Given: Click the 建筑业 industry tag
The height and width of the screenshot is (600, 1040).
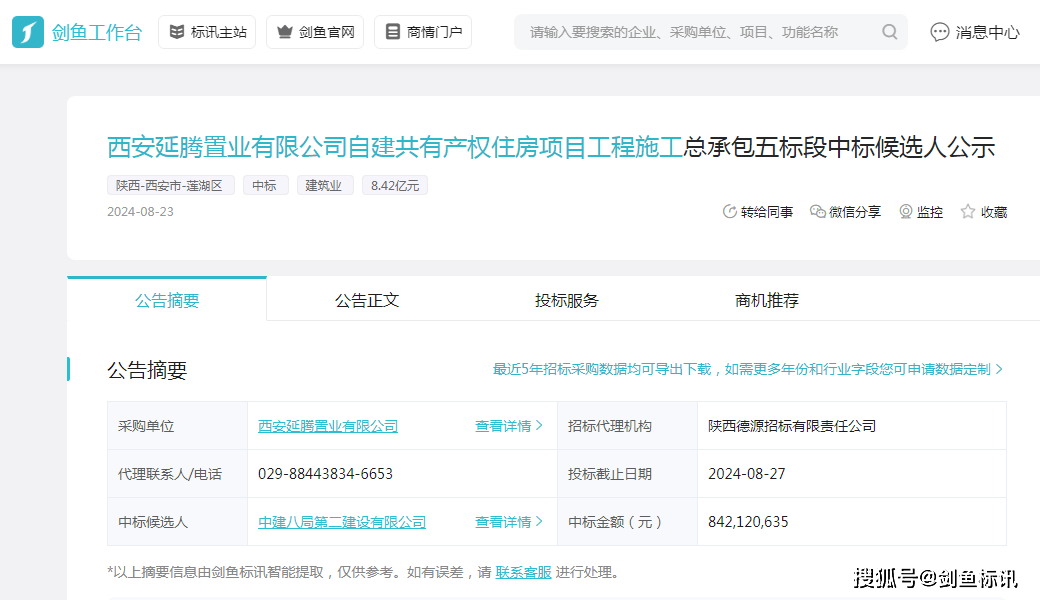Looking at the screenshot, I should tap(325, 186).
